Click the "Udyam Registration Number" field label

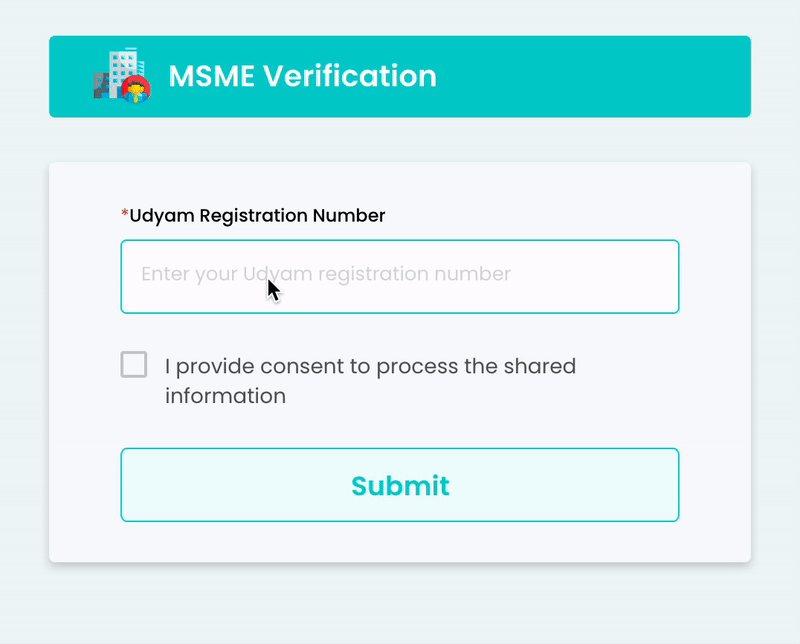point(257,215)
